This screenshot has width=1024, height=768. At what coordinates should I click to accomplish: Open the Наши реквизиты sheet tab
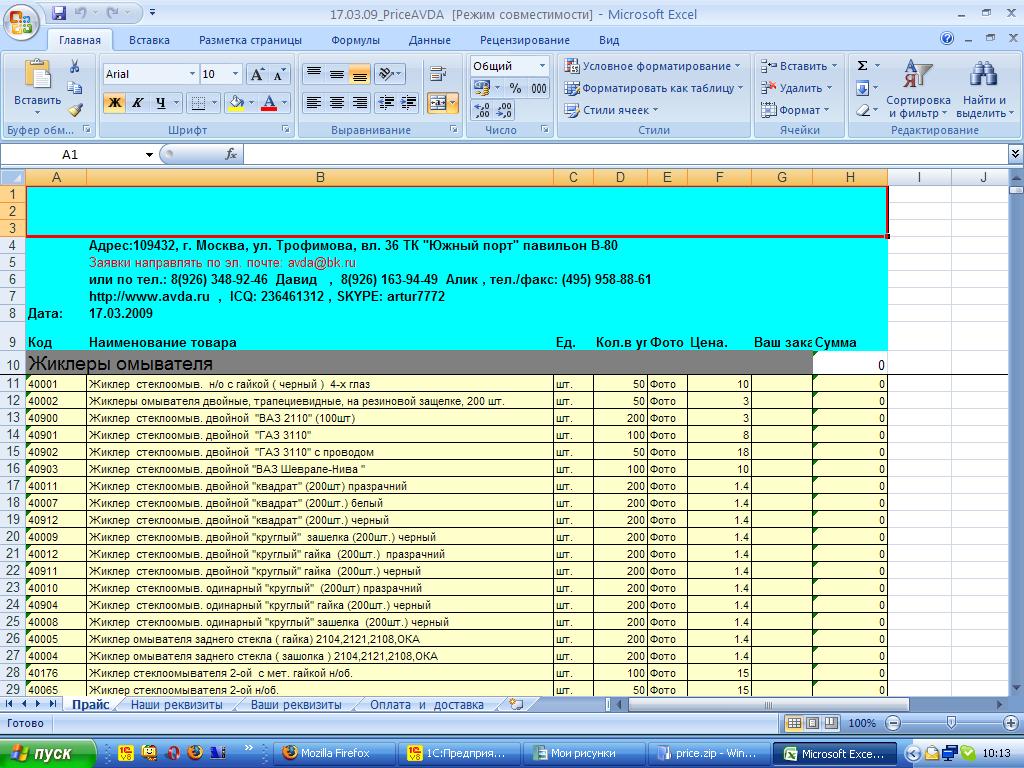click(x=176, y=705)
